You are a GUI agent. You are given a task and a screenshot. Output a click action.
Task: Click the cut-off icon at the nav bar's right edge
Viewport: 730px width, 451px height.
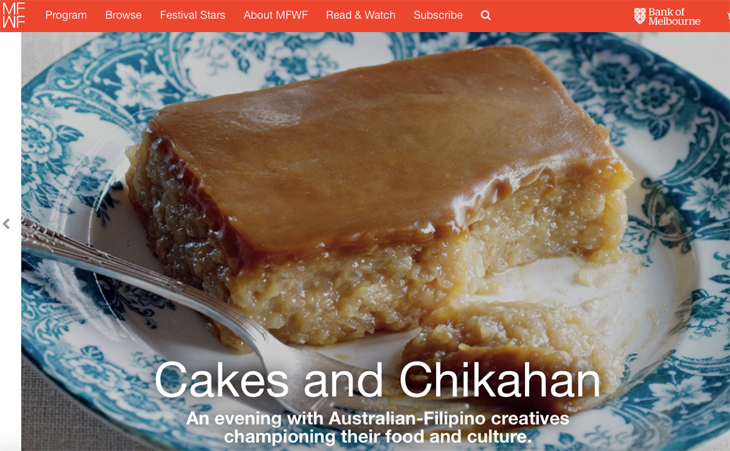pyautogui.click(x=728, y=16)
